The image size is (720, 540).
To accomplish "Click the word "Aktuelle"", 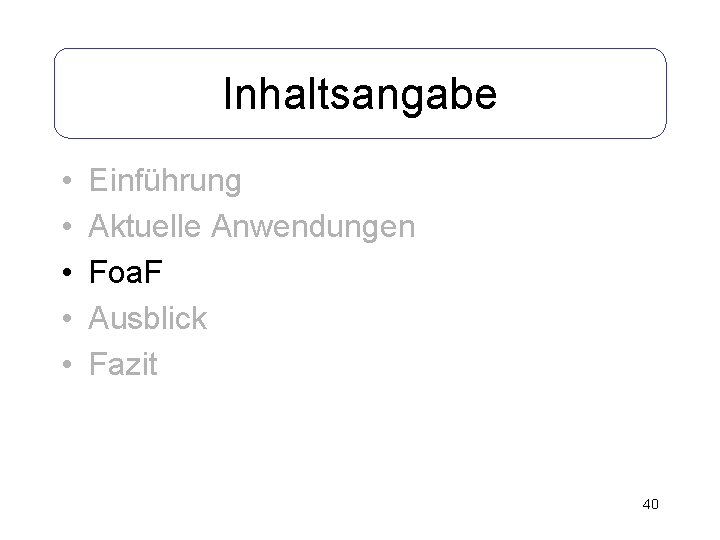I will coord(146,227).
